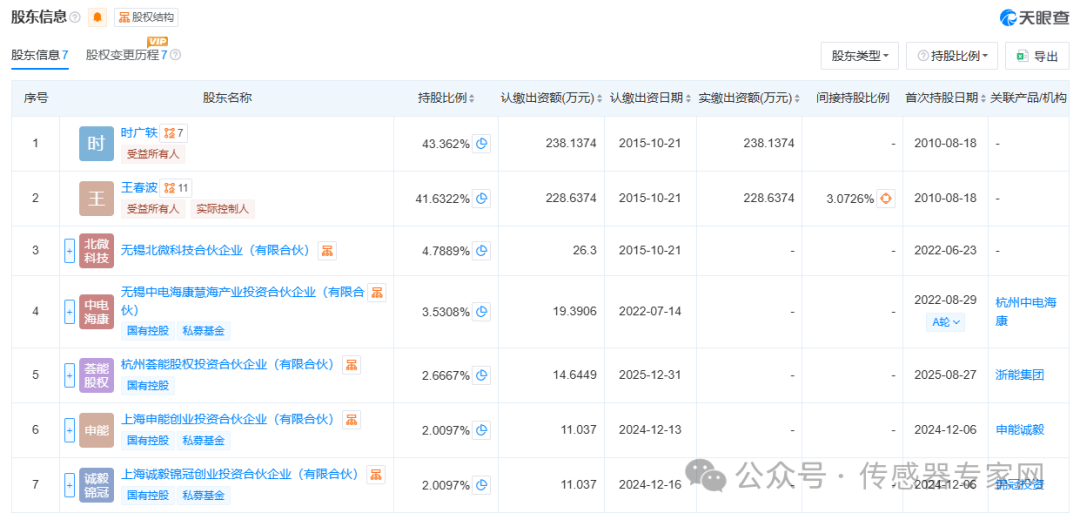Click the help icon next to 股权变更历程
This screenshot has height=520, width=1080.
(175, 55)
